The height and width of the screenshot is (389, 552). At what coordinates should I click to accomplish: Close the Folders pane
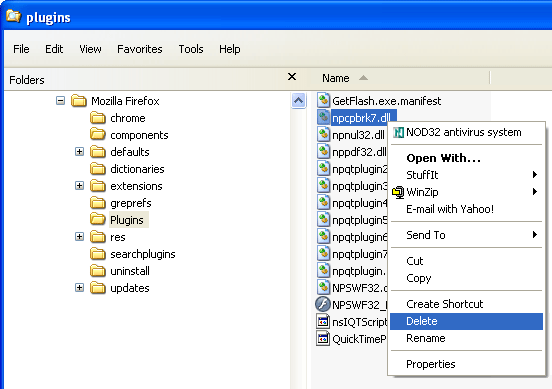(x=292, y=76)
